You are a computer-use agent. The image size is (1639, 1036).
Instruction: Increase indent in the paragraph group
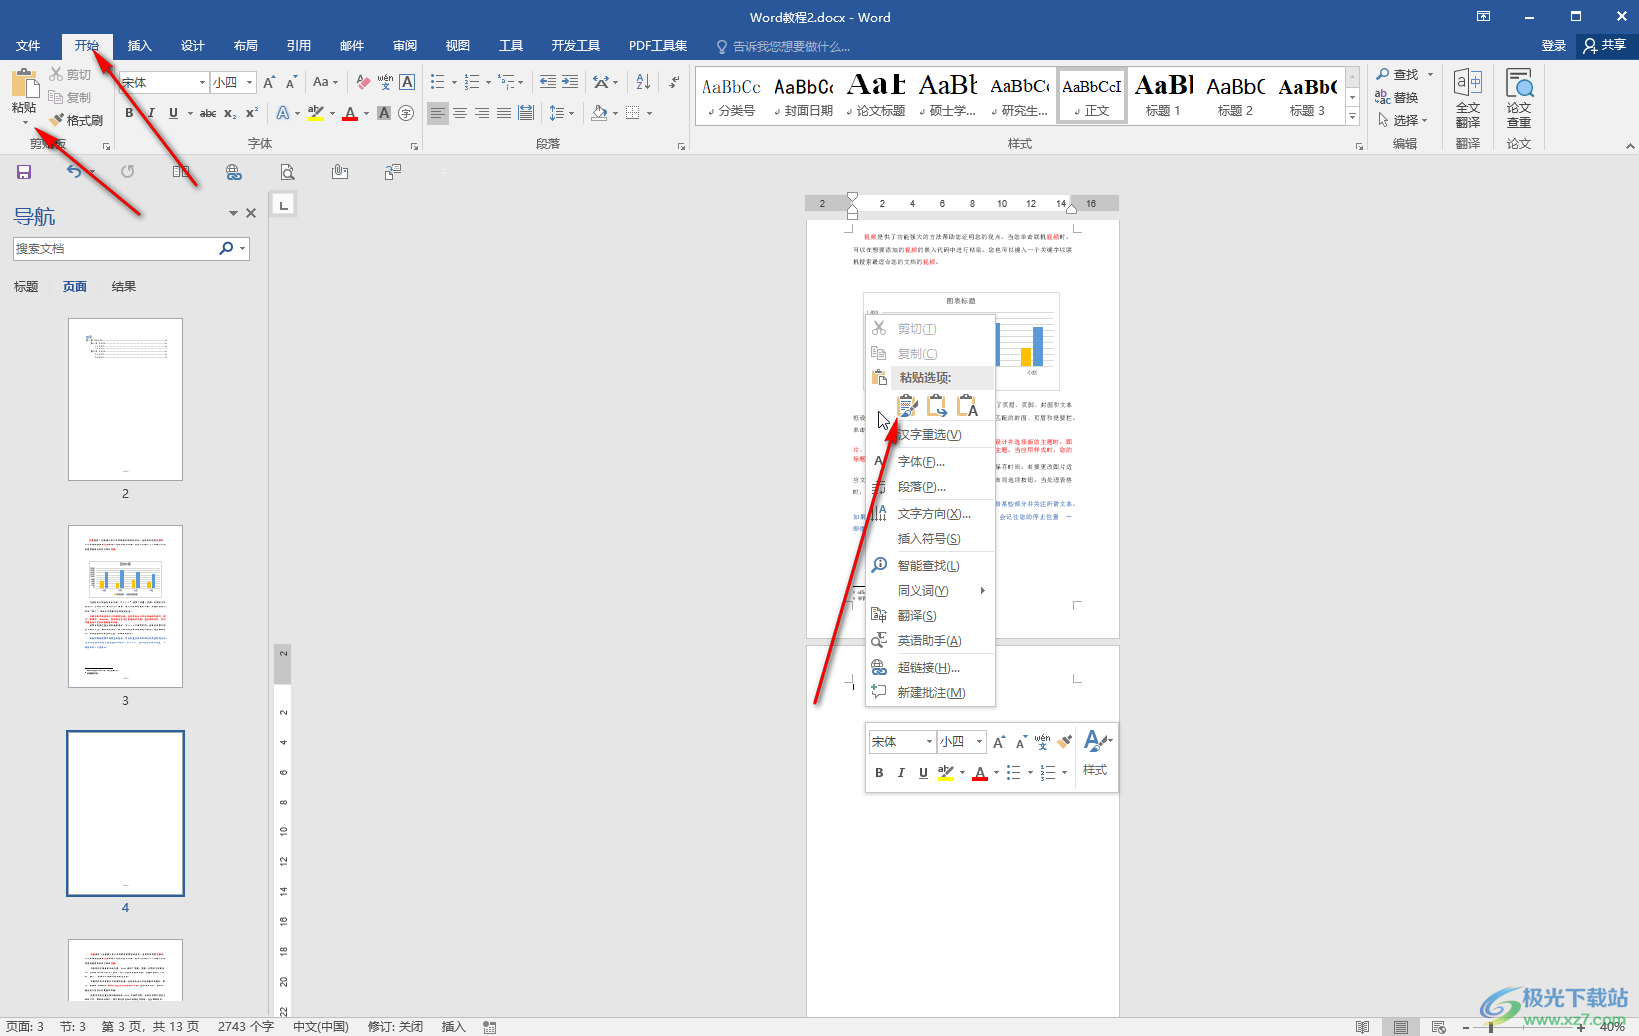tap(571, 82)
